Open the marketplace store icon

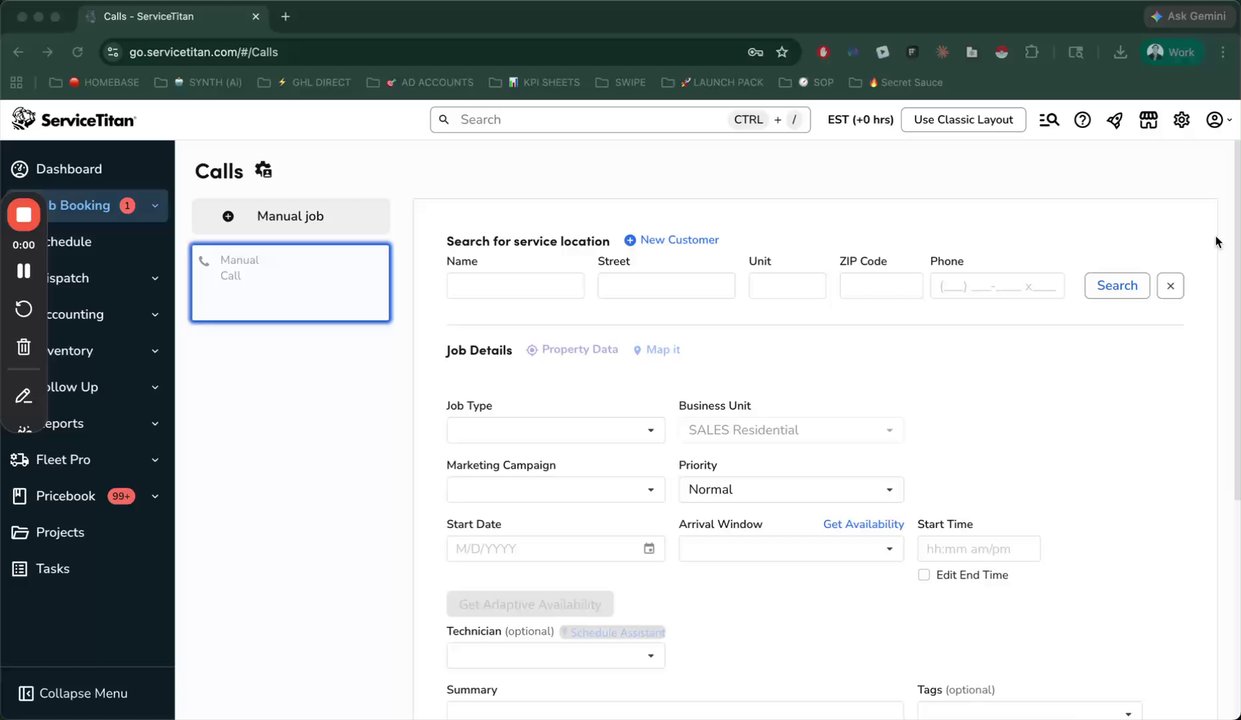click(x=1148, y=120)
